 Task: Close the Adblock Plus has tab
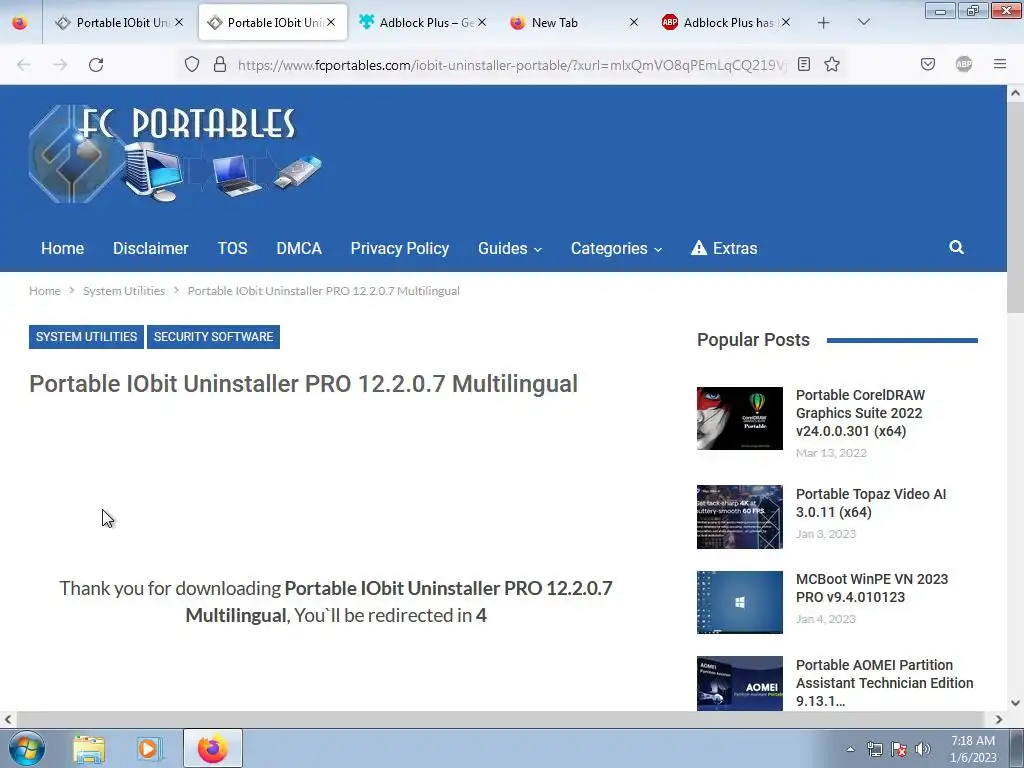tap(786, 22)
